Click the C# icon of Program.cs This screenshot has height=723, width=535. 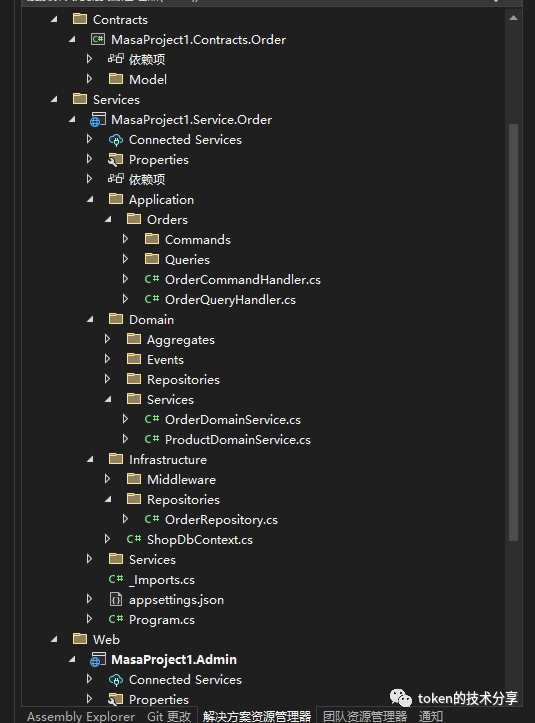pos(116,619)
